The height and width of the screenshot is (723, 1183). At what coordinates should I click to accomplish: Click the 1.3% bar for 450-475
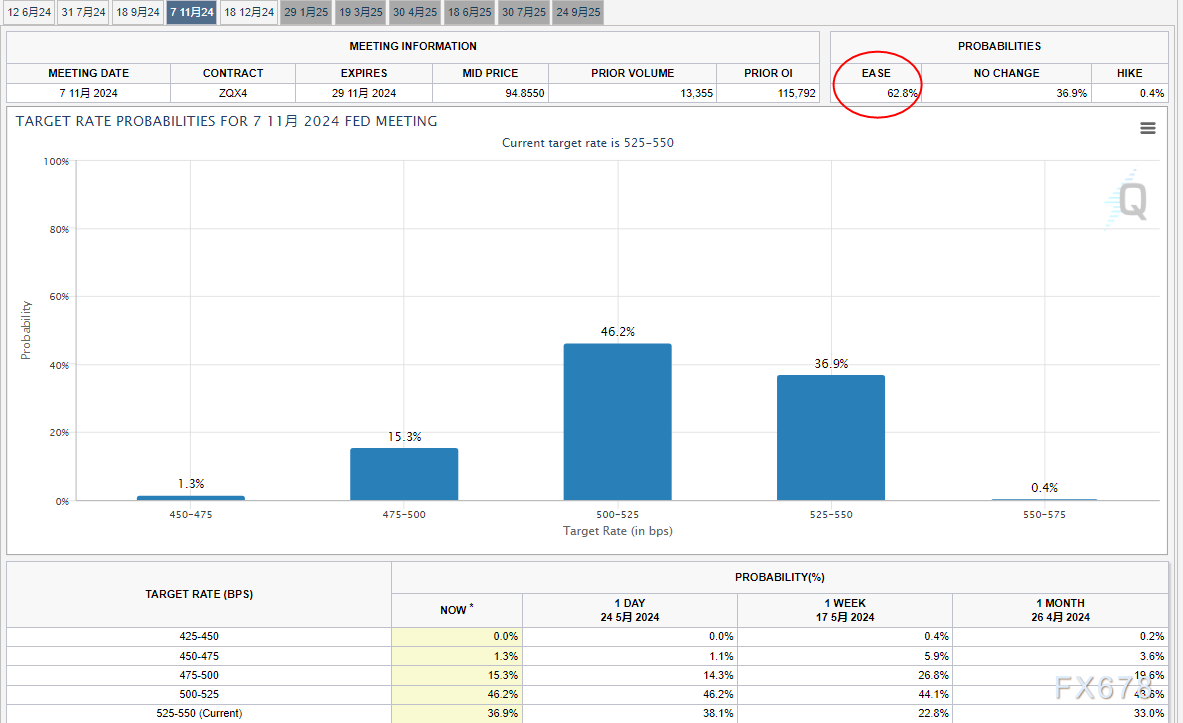pyautogui.click(x=190, y=497)
